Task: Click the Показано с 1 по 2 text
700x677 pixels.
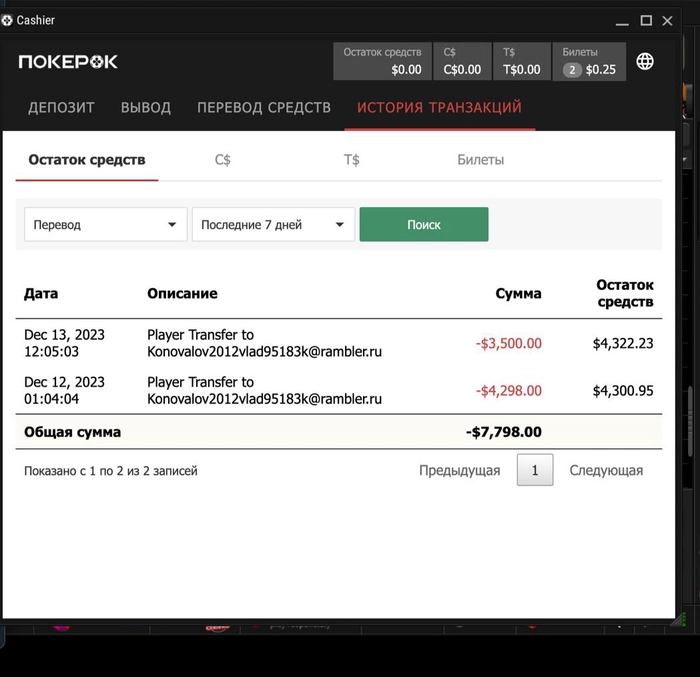Action: (x=111, y=471)
